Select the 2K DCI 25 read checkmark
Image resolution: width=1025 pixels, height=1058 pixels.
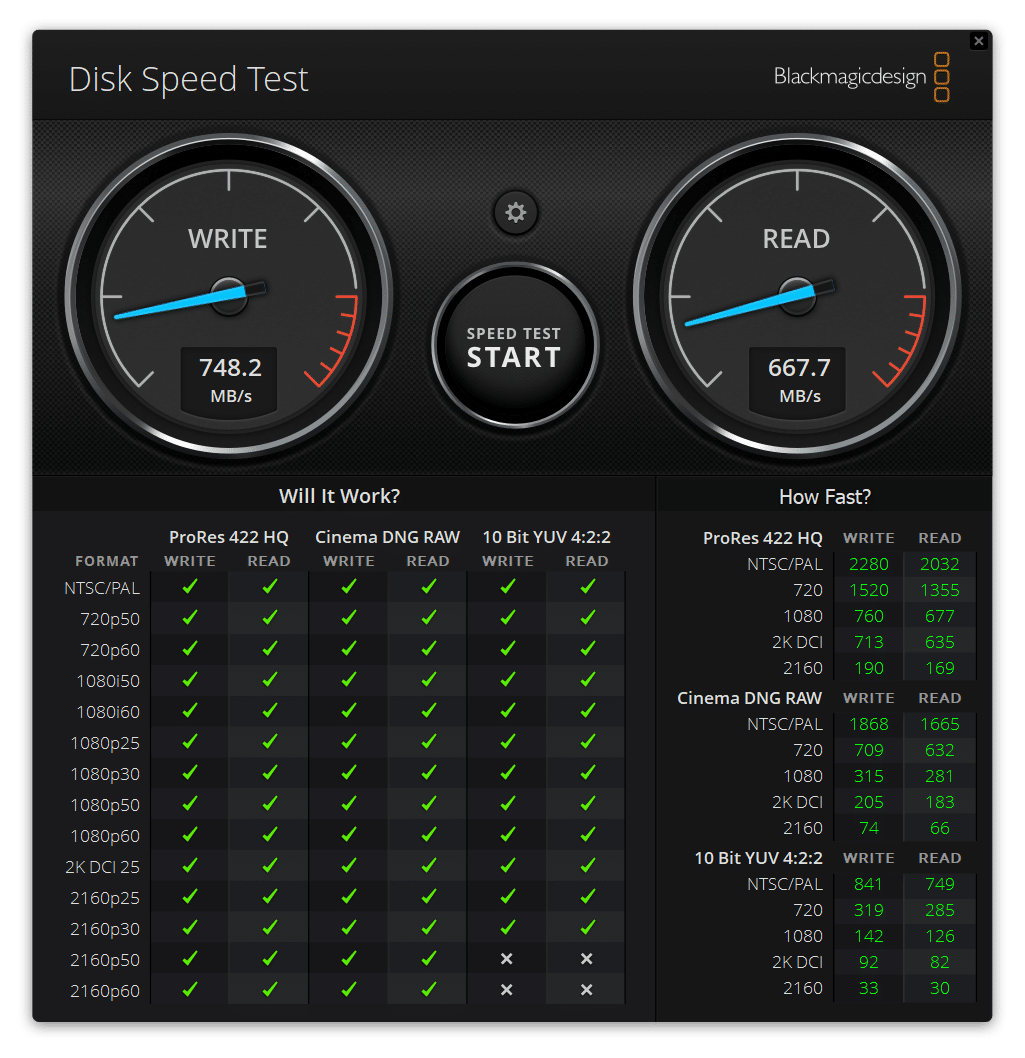[268, 866]
